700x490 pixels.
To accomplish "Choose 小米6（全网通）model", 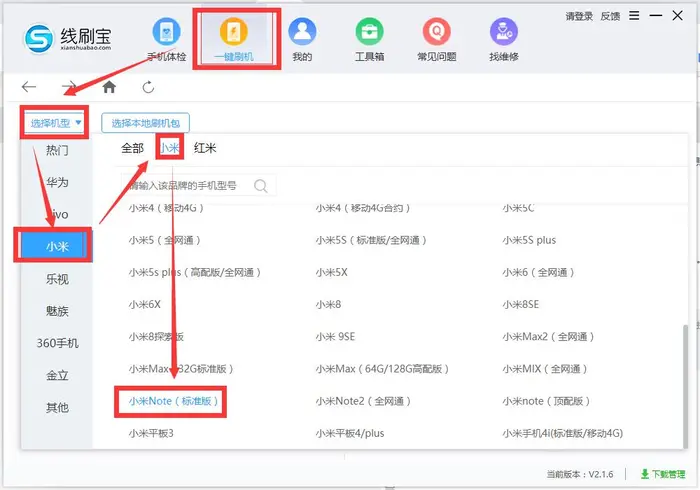I will (x=538, y=273).
